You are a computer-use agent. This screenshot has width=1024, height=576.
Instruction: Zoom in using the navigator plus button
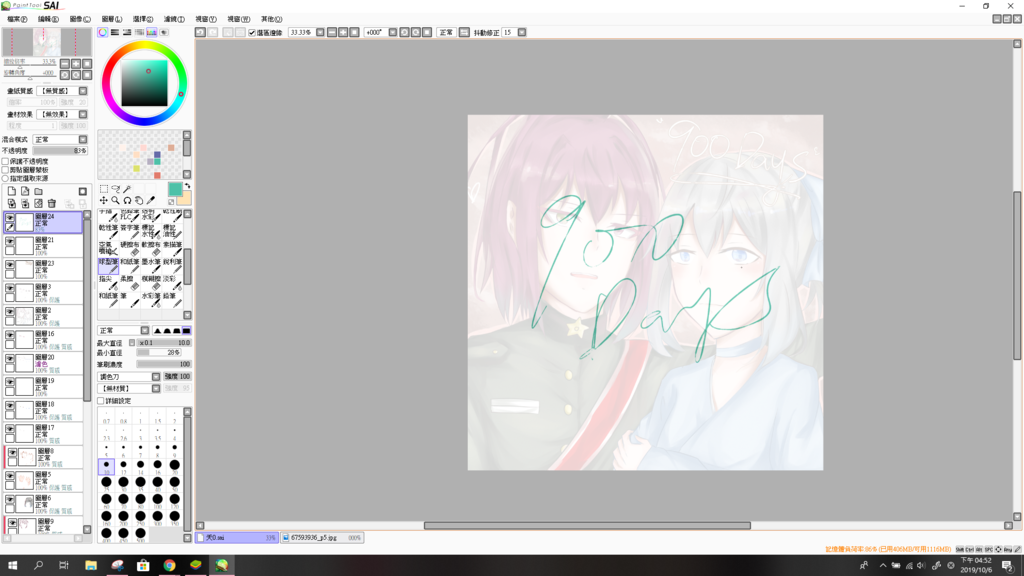click(x=76, y=63)
